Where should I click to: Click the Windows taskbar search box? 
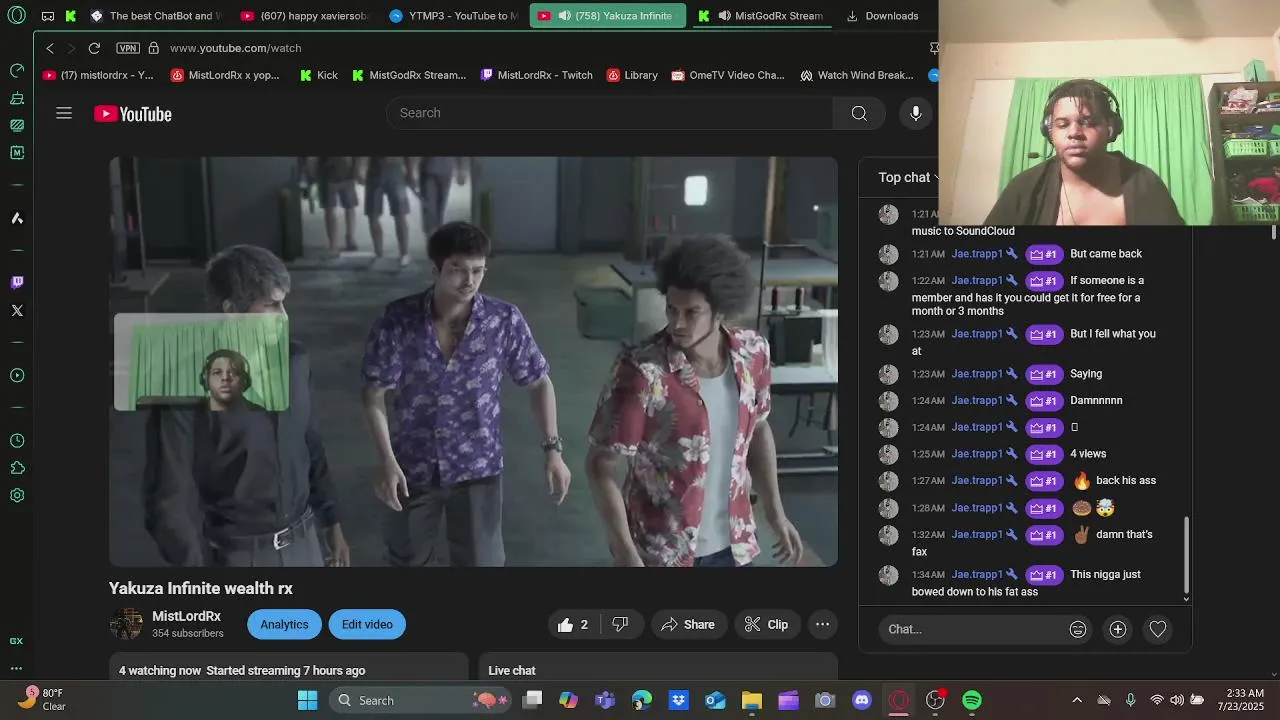click(x=421, y=700)
